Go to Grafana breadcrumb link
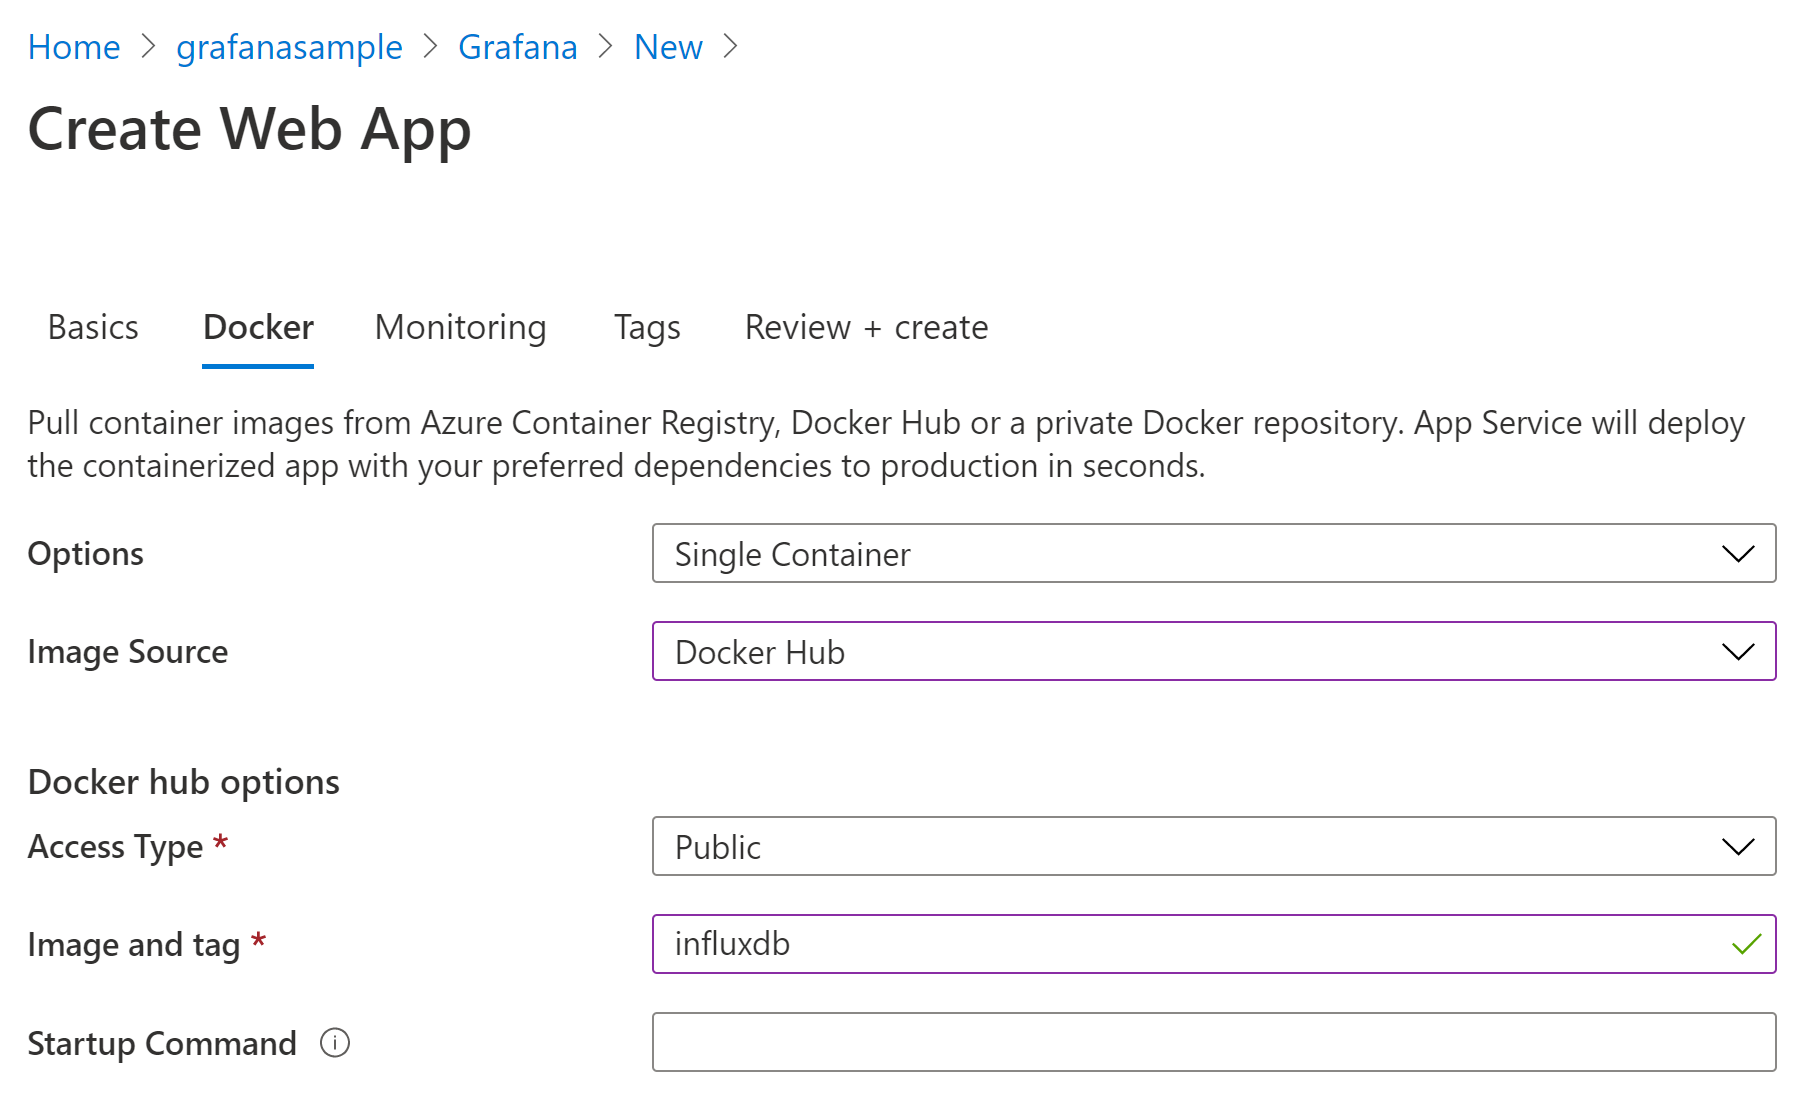The height and width of the screenshot is (1119, 1806). pyautogui.click(x=517, y=47)
